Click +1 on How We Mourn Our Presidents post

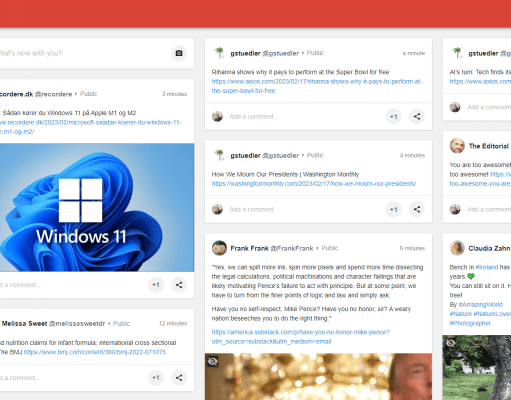(x=394, y=209)
